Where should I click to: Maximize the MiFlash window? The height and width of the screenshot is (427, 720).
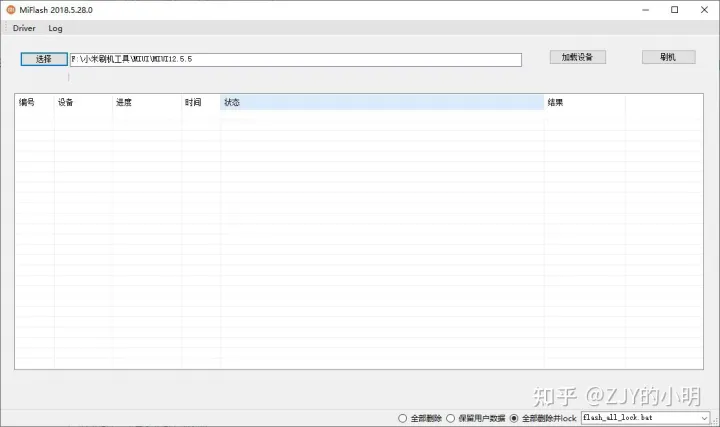[675, 10]
